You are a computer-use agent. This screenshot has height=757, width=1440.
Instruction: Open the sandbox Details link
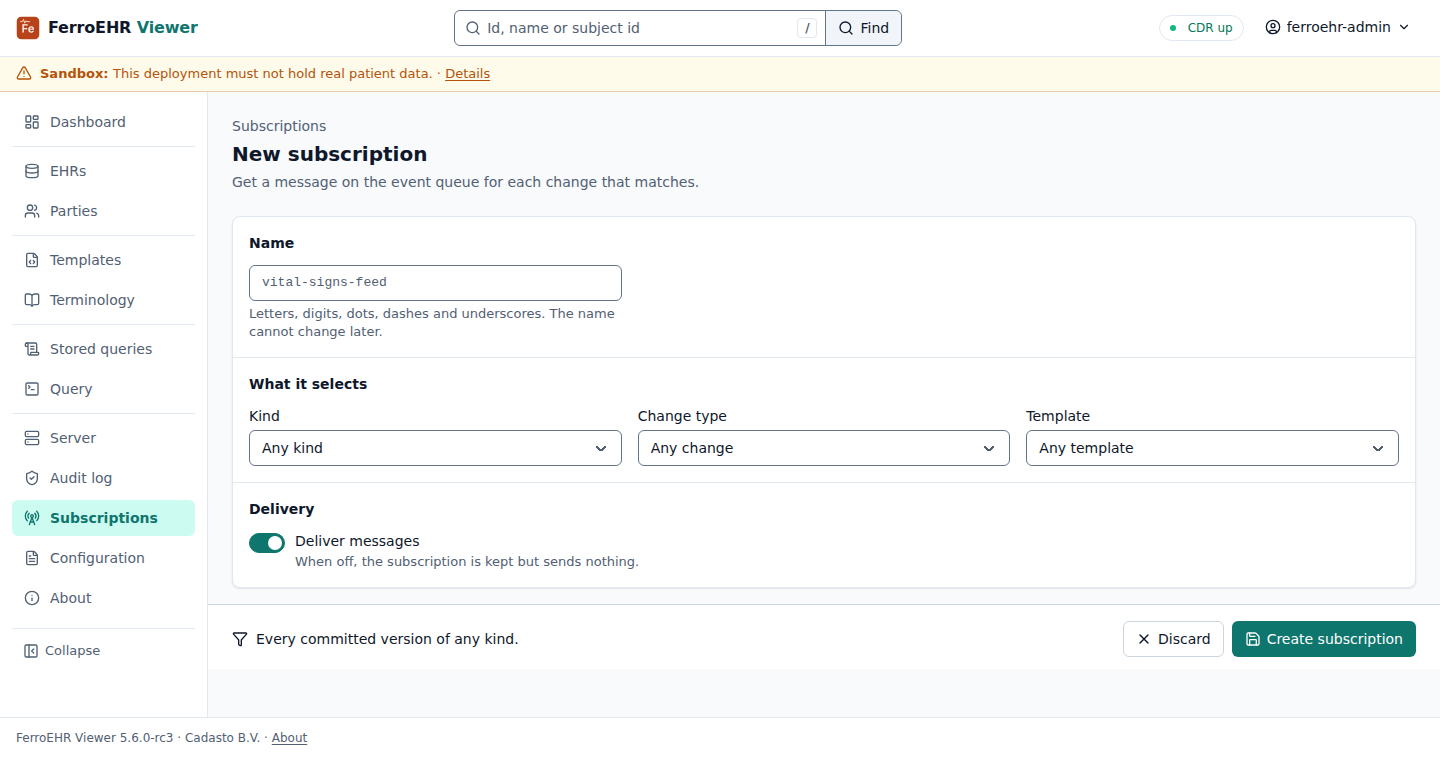[467, 74]
